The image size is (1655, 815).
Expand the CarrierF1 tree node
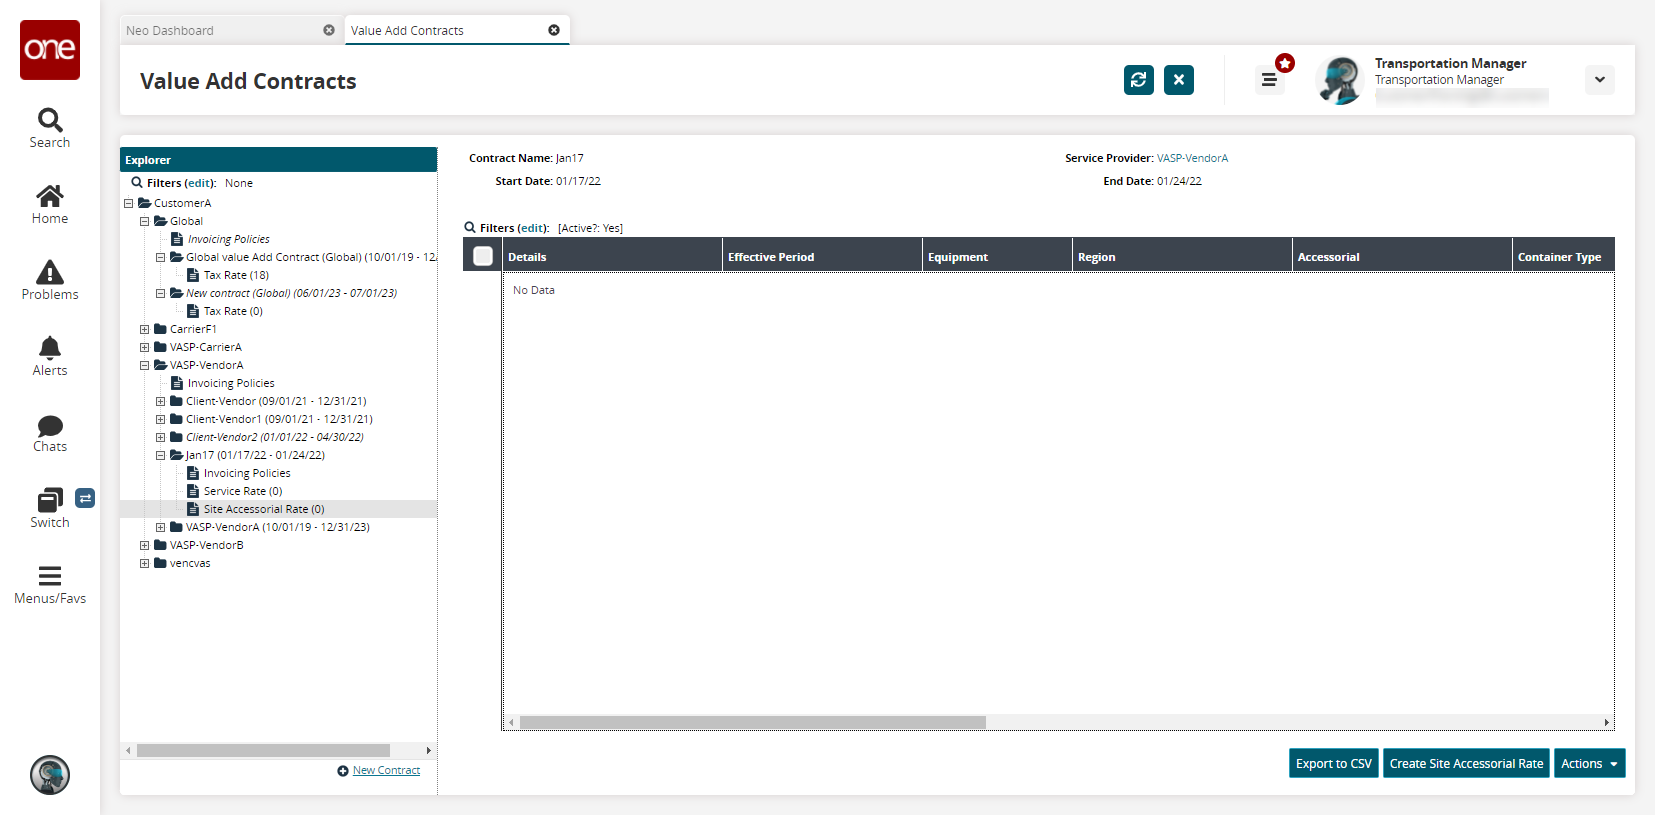pos(144,329)
